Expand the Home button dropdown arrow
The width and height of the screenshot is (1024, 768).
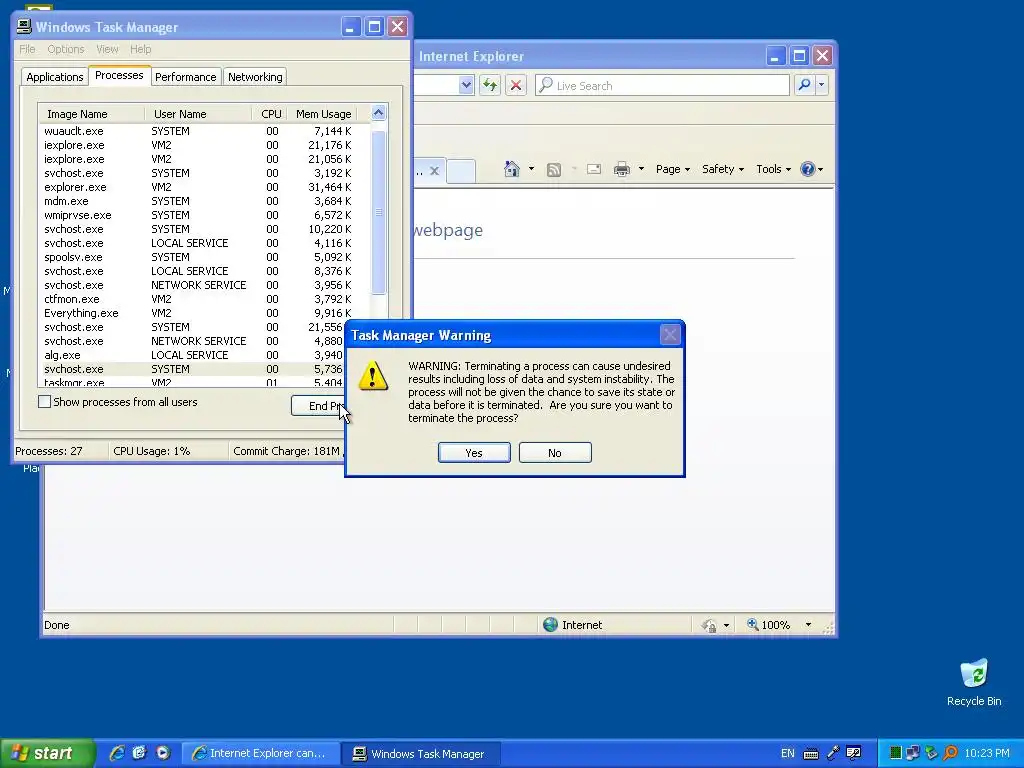531,169
